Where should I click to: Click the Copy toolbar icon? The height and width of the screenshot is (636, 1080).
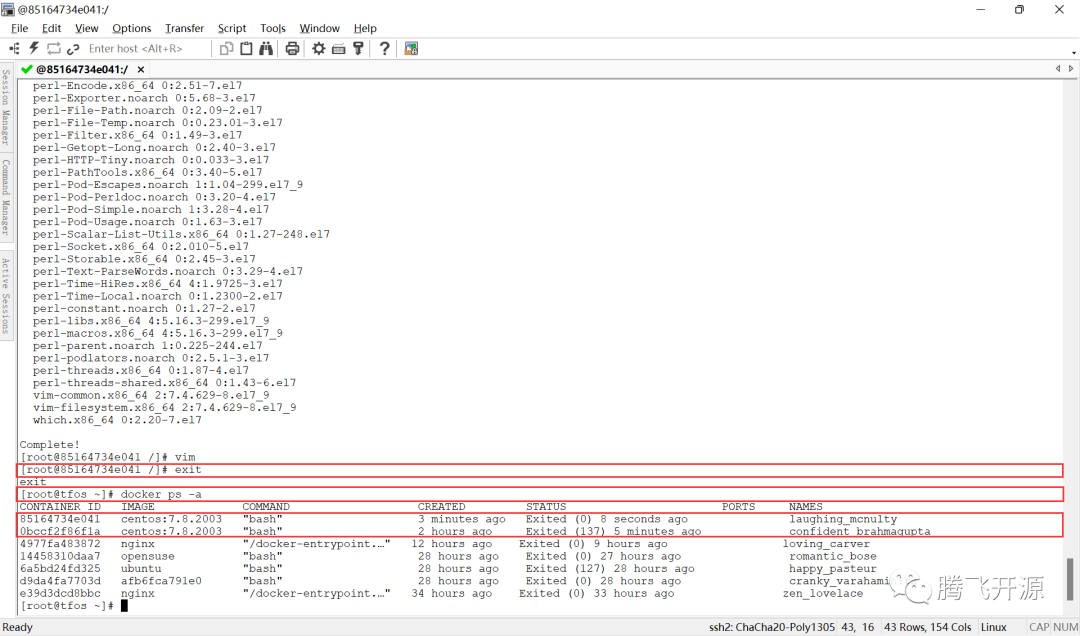point(226,48)
